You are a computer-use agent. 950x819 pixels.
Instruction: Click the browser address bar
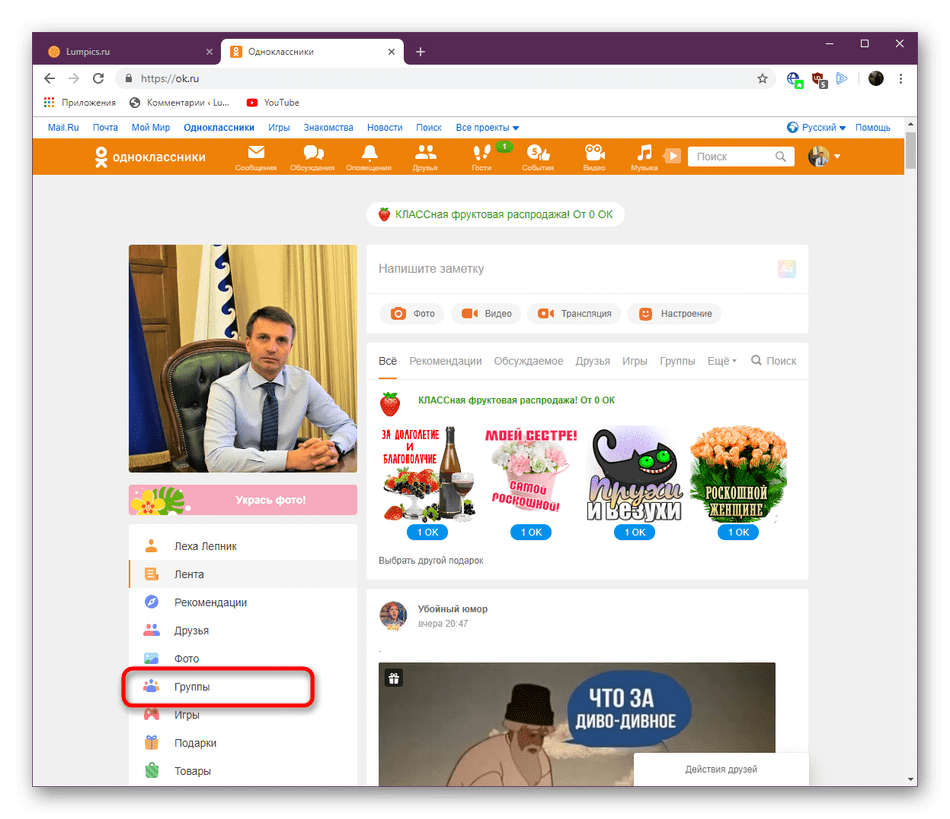click(x=445, y=78)
